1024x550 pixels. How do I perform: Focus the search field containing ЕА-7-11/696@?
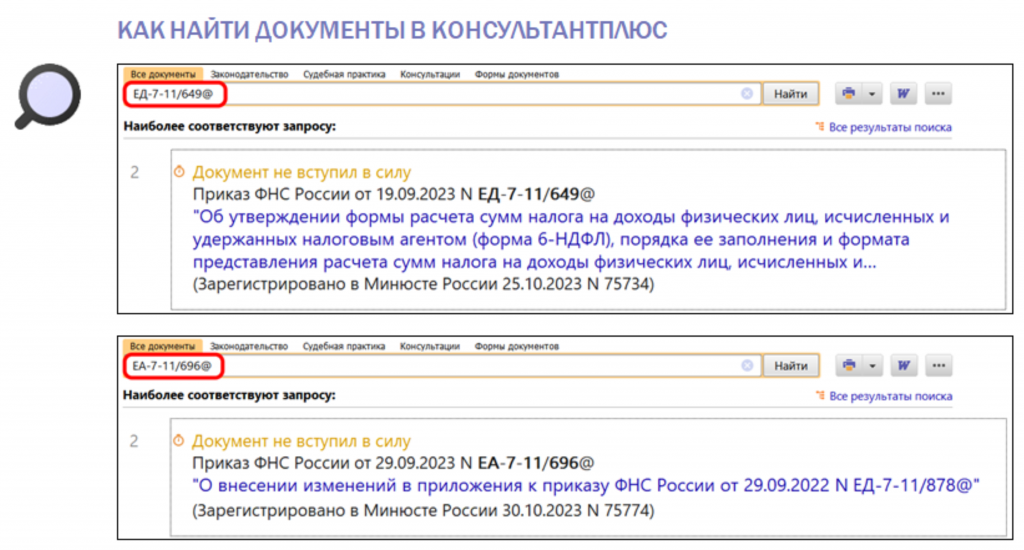(442, 365)
